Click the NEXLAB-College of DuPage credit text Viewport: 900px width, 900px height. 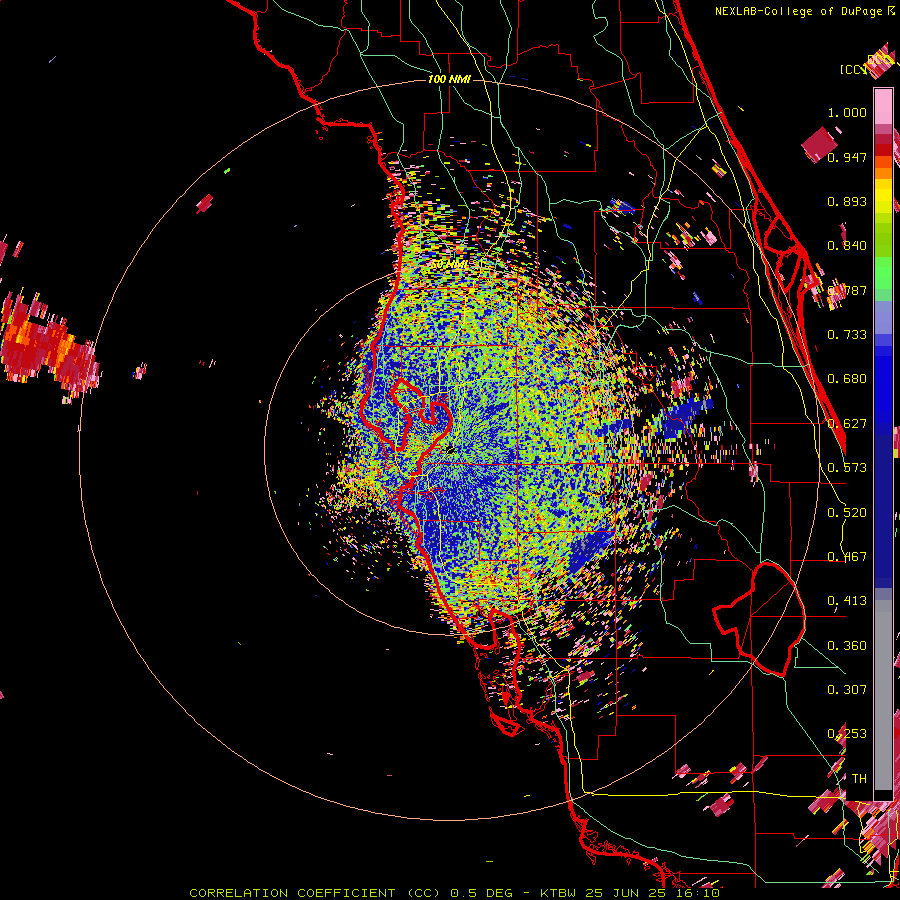(798, 11)
